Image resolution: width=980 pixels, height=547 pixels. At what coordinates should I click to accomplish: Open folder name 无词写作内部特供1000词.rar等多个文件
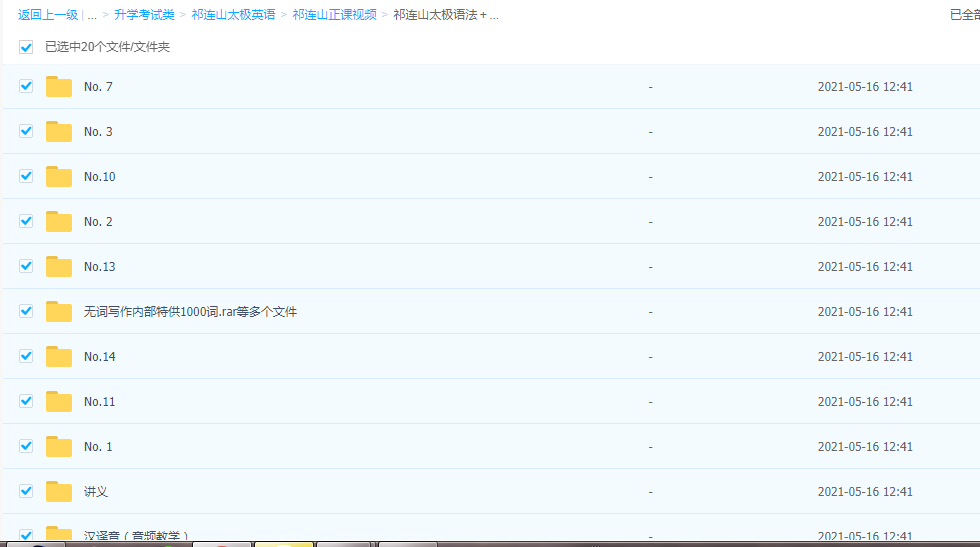tap(190, 312)
